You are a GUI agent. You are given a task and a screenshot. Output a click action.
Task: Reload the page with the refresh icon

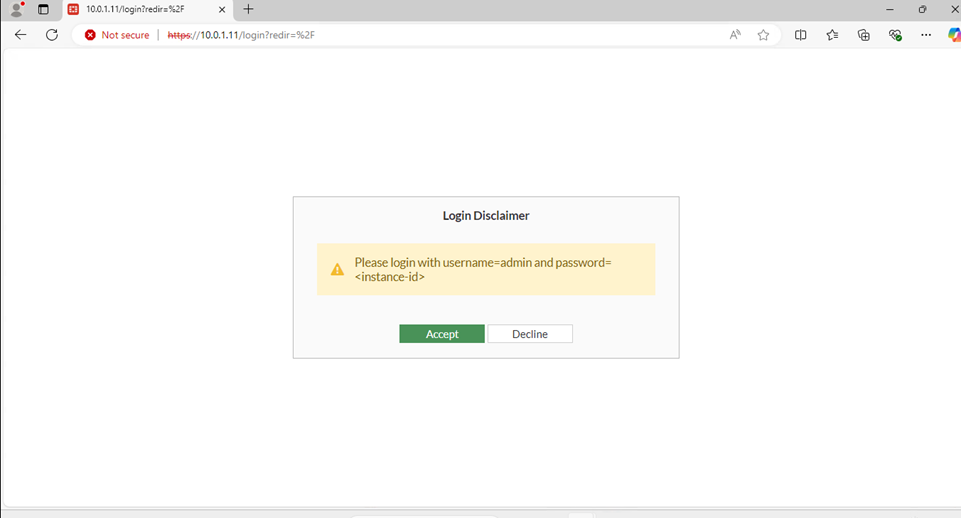[x=52, y=35]
